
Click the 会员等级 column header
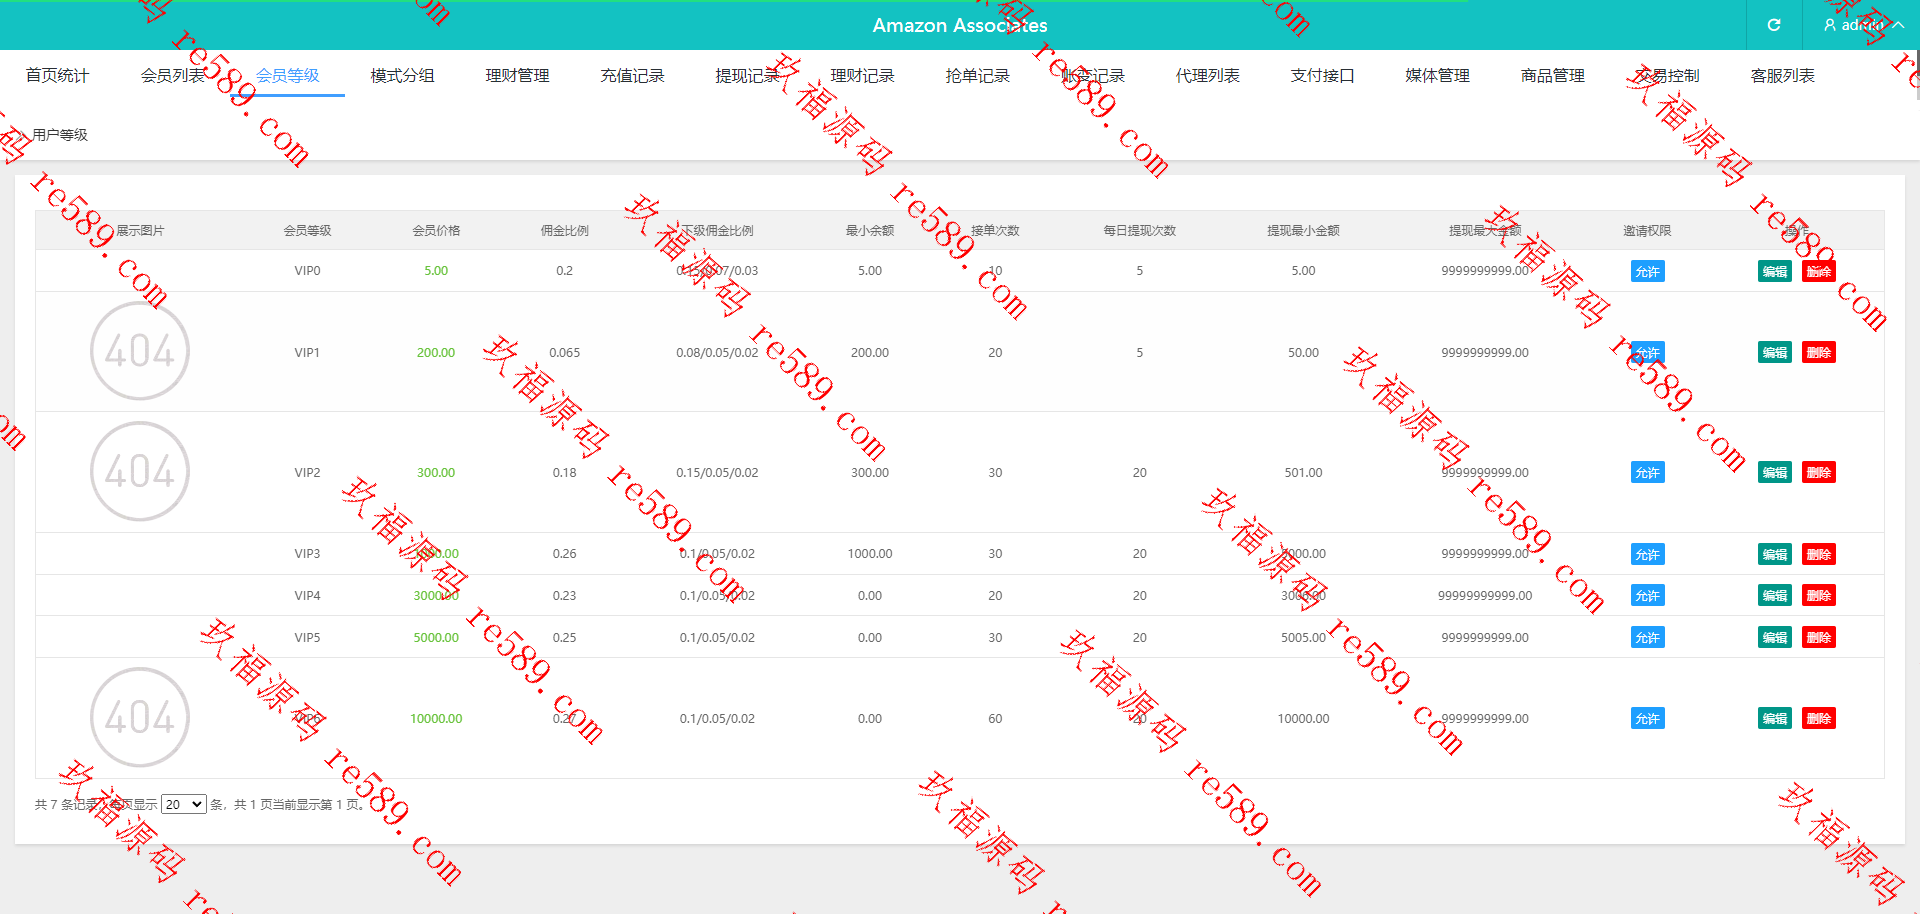coord(307,230)
